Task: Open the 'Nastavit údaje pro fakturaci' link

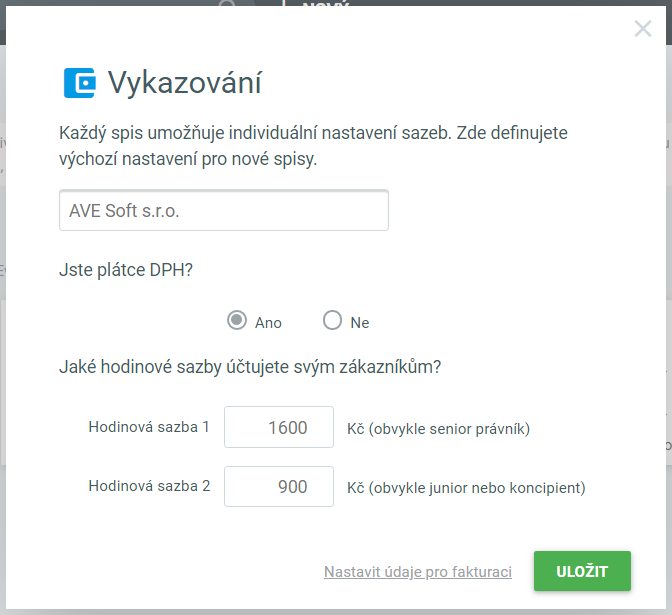Action: (417, 572)
